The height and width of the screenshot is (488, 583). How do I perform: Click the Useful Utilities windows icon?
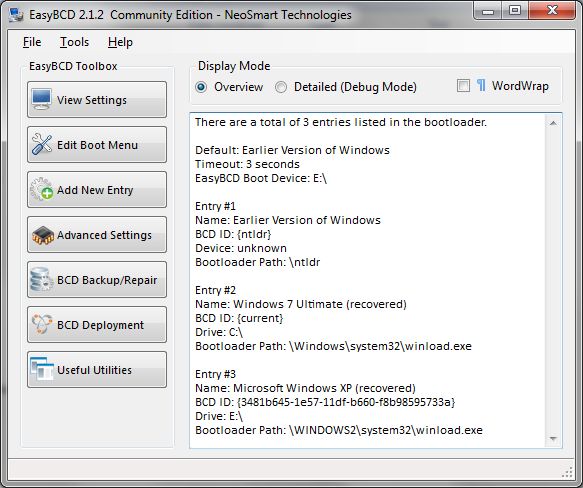coord(42,369)
